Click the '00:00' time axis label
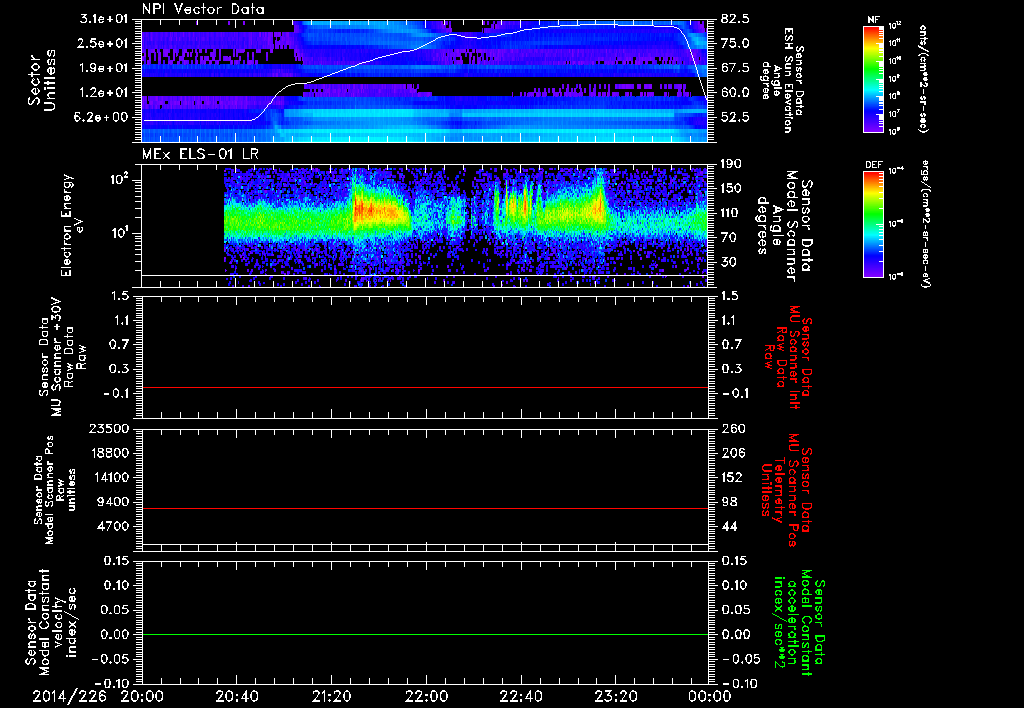1024x708 pixels. 710,696
